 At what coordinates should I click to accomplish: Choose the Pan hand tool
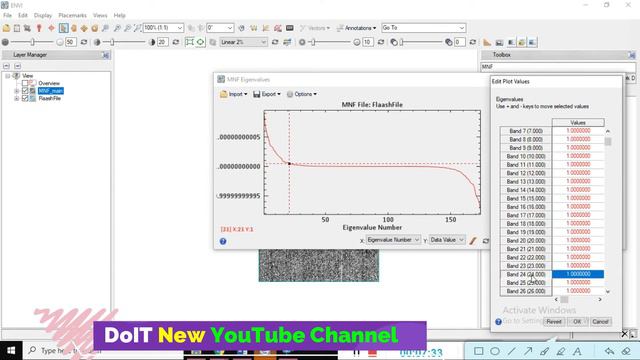74,28
